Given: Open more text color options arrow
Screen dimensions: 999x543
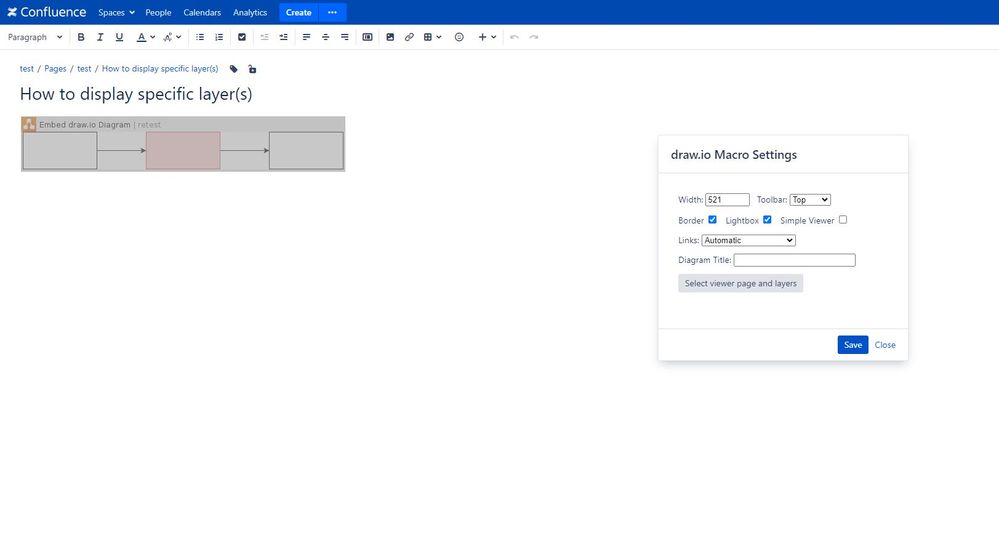Looking at the screenshot, I should click(x=153, y=37).
